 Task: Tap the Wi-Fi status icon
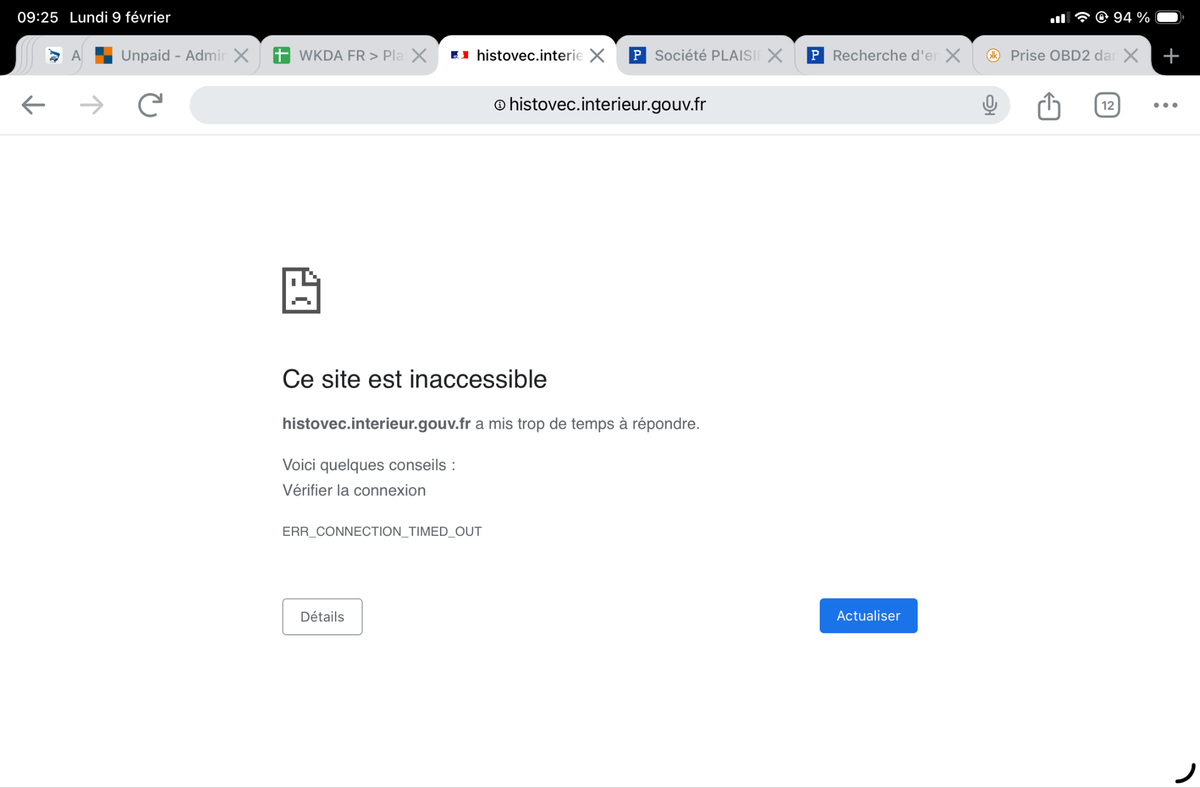[1082, 17]
